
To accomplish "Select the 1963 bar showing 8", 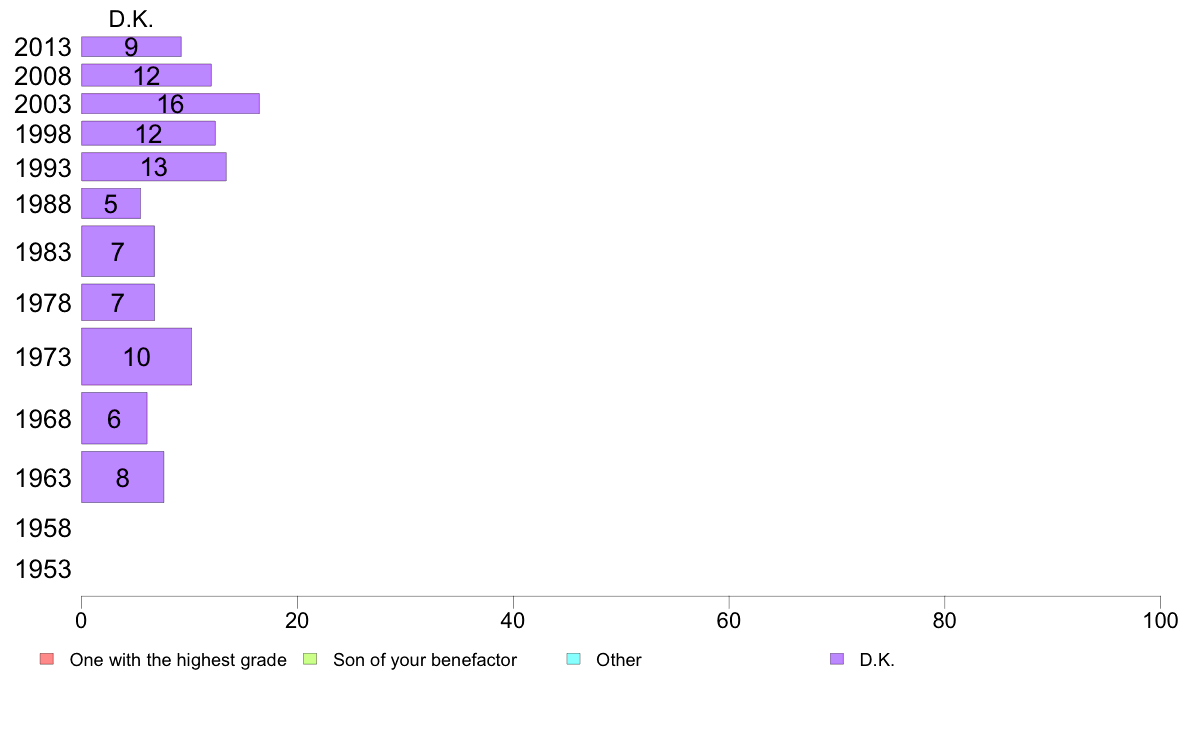I will (x=122, y=477).
